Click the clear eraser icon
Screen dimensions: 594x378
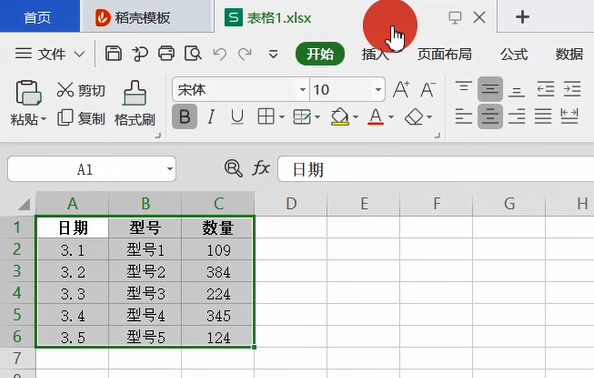[414, 117]
